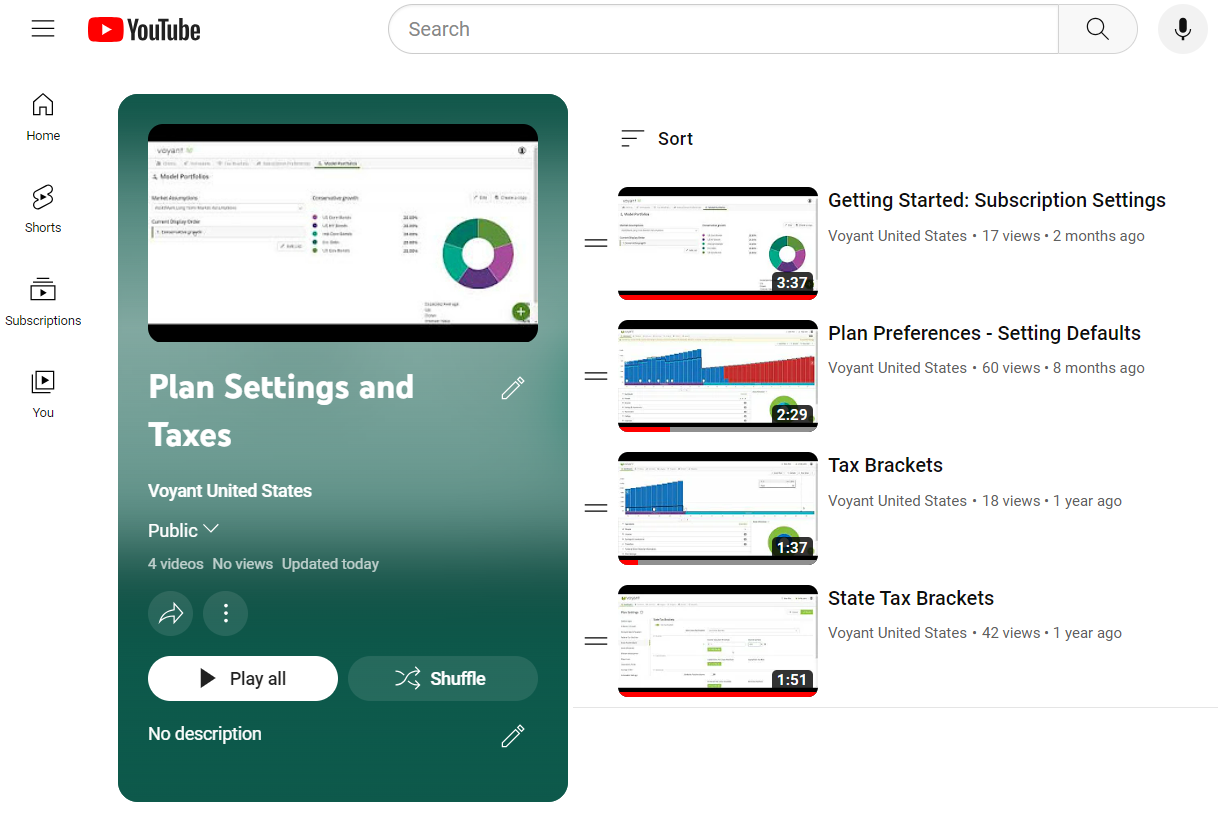Grab the drag handle for Plan Preferences video

click(596, 376)
